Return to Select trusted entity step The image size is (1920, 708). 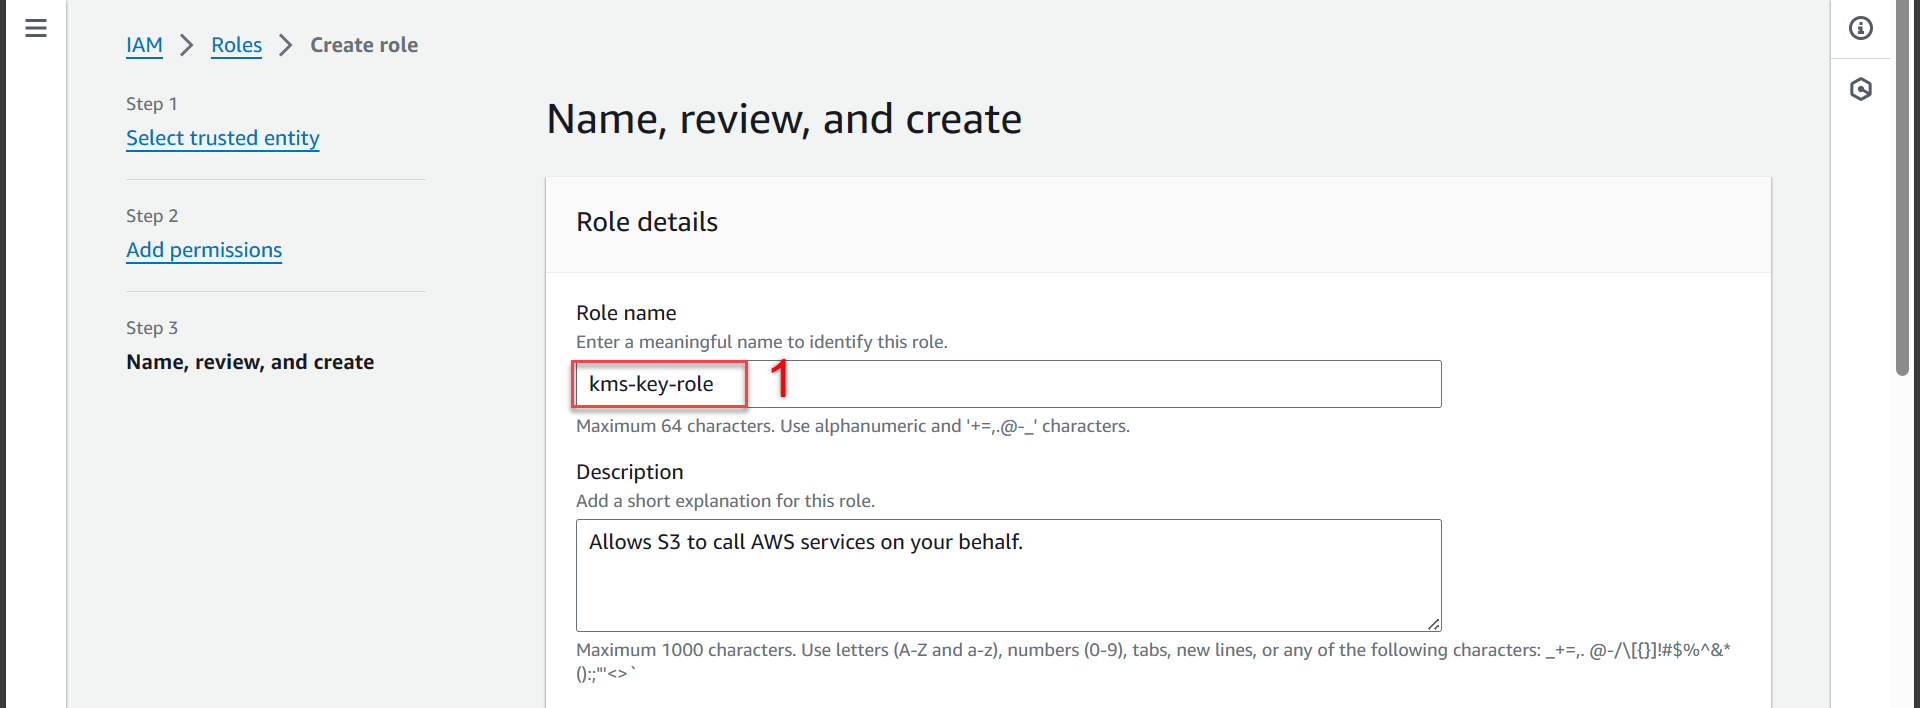[222, 138]
